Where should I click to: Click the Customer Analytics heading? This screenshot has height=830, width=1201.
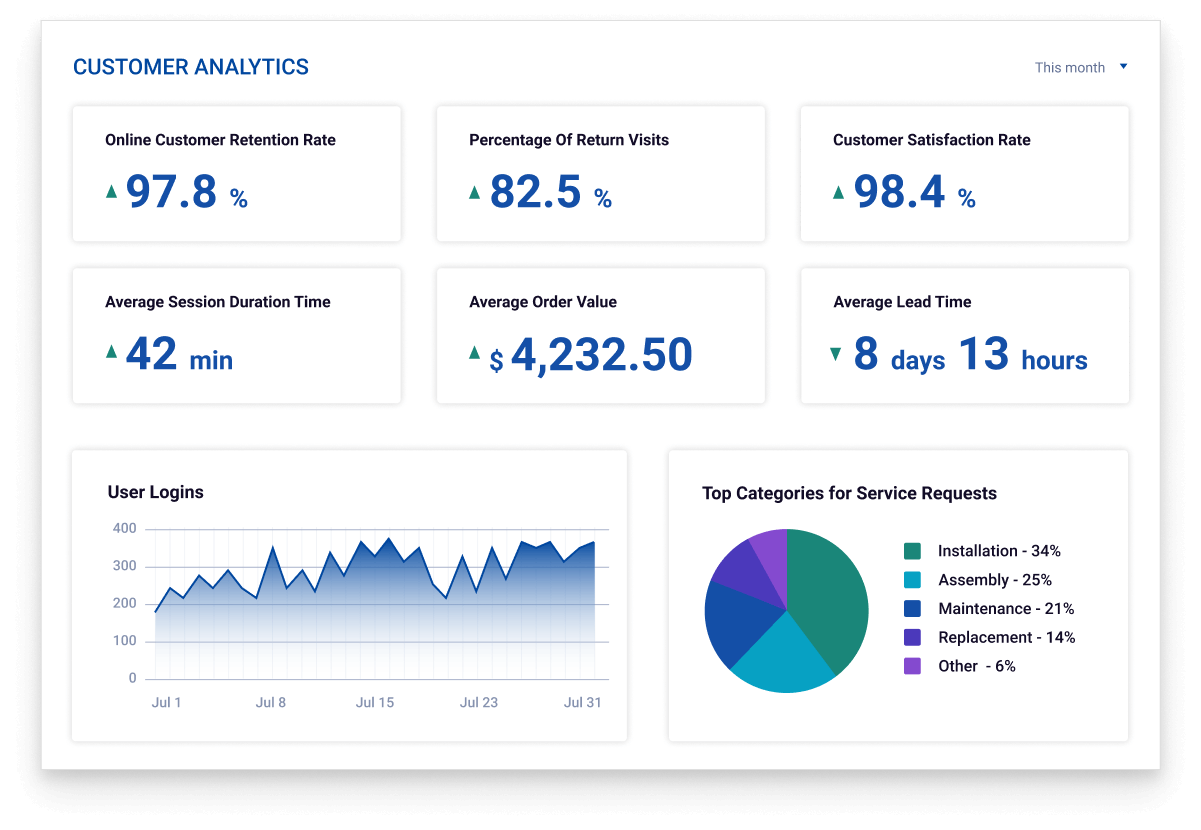coord(191,68)
